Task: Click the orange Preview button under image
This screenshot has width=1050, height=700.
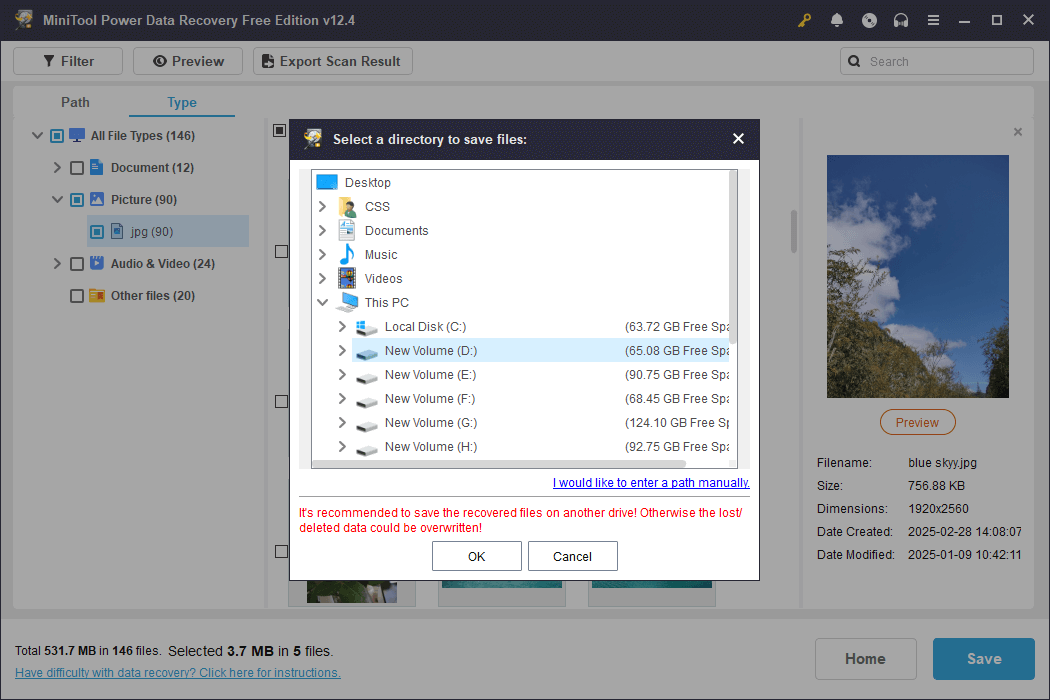Action: (x=917, y=422)
